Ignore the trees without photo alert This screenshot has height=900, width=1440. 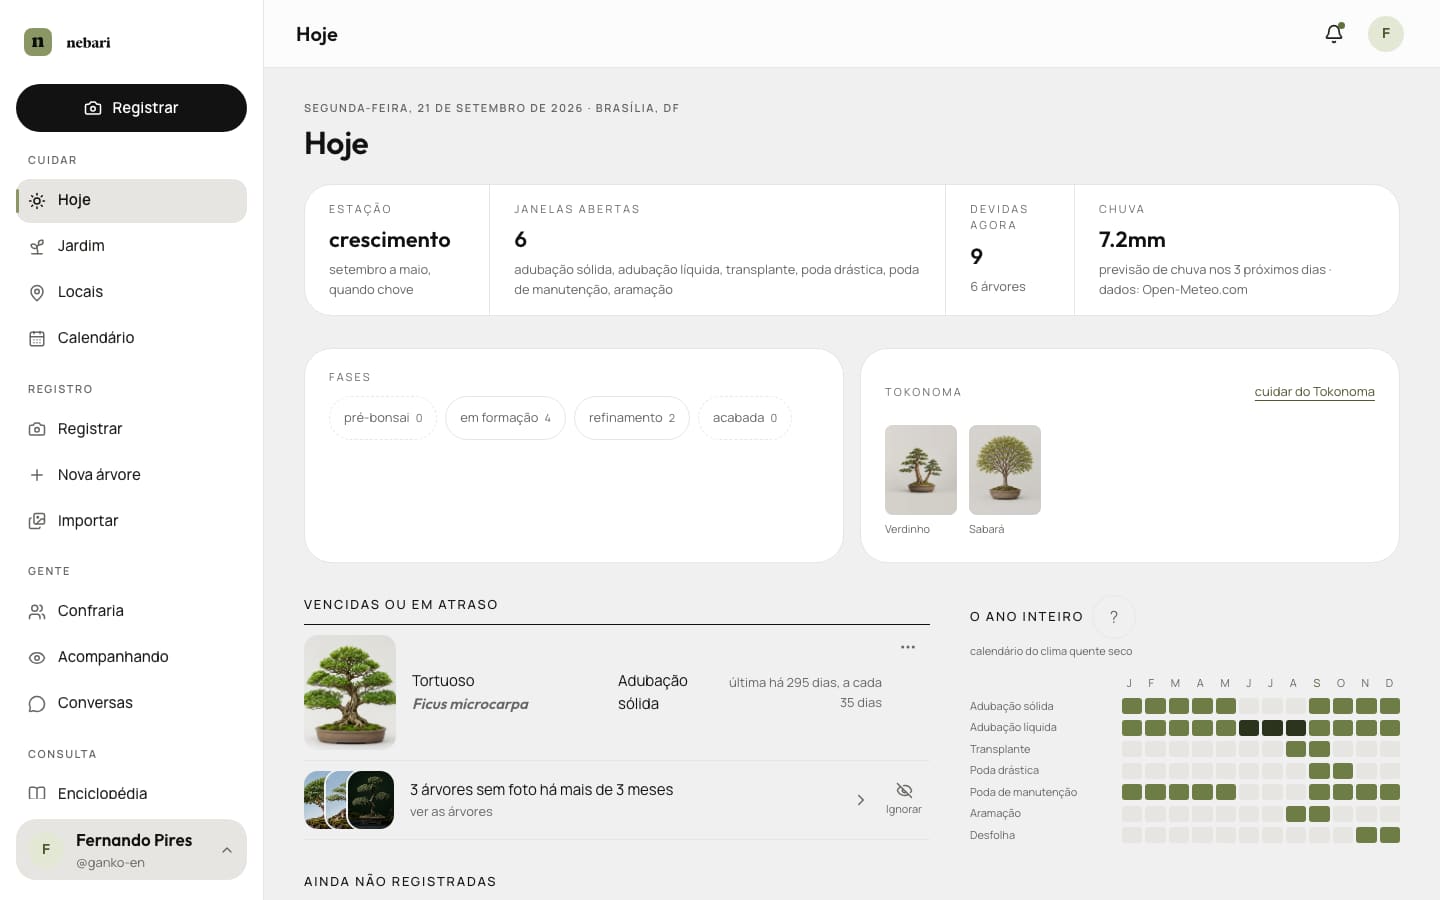pyautogui.click(x=904, y=799)
